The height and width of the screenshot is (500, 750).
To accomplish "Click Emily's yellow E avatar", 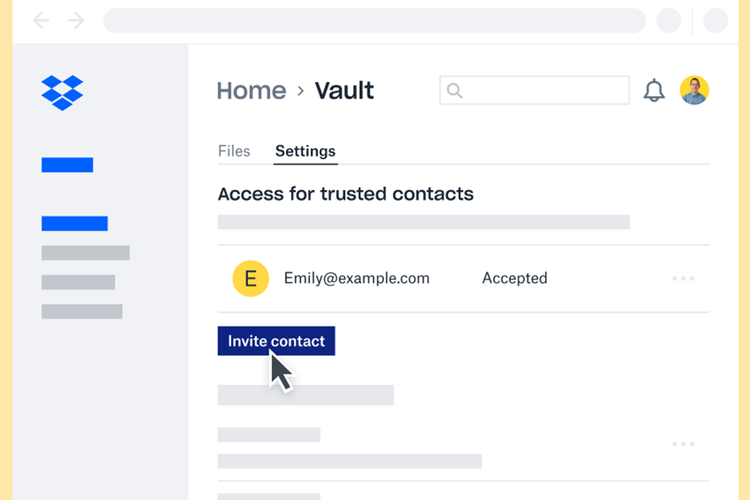I will pyautogui.click(x=250, y=278).
